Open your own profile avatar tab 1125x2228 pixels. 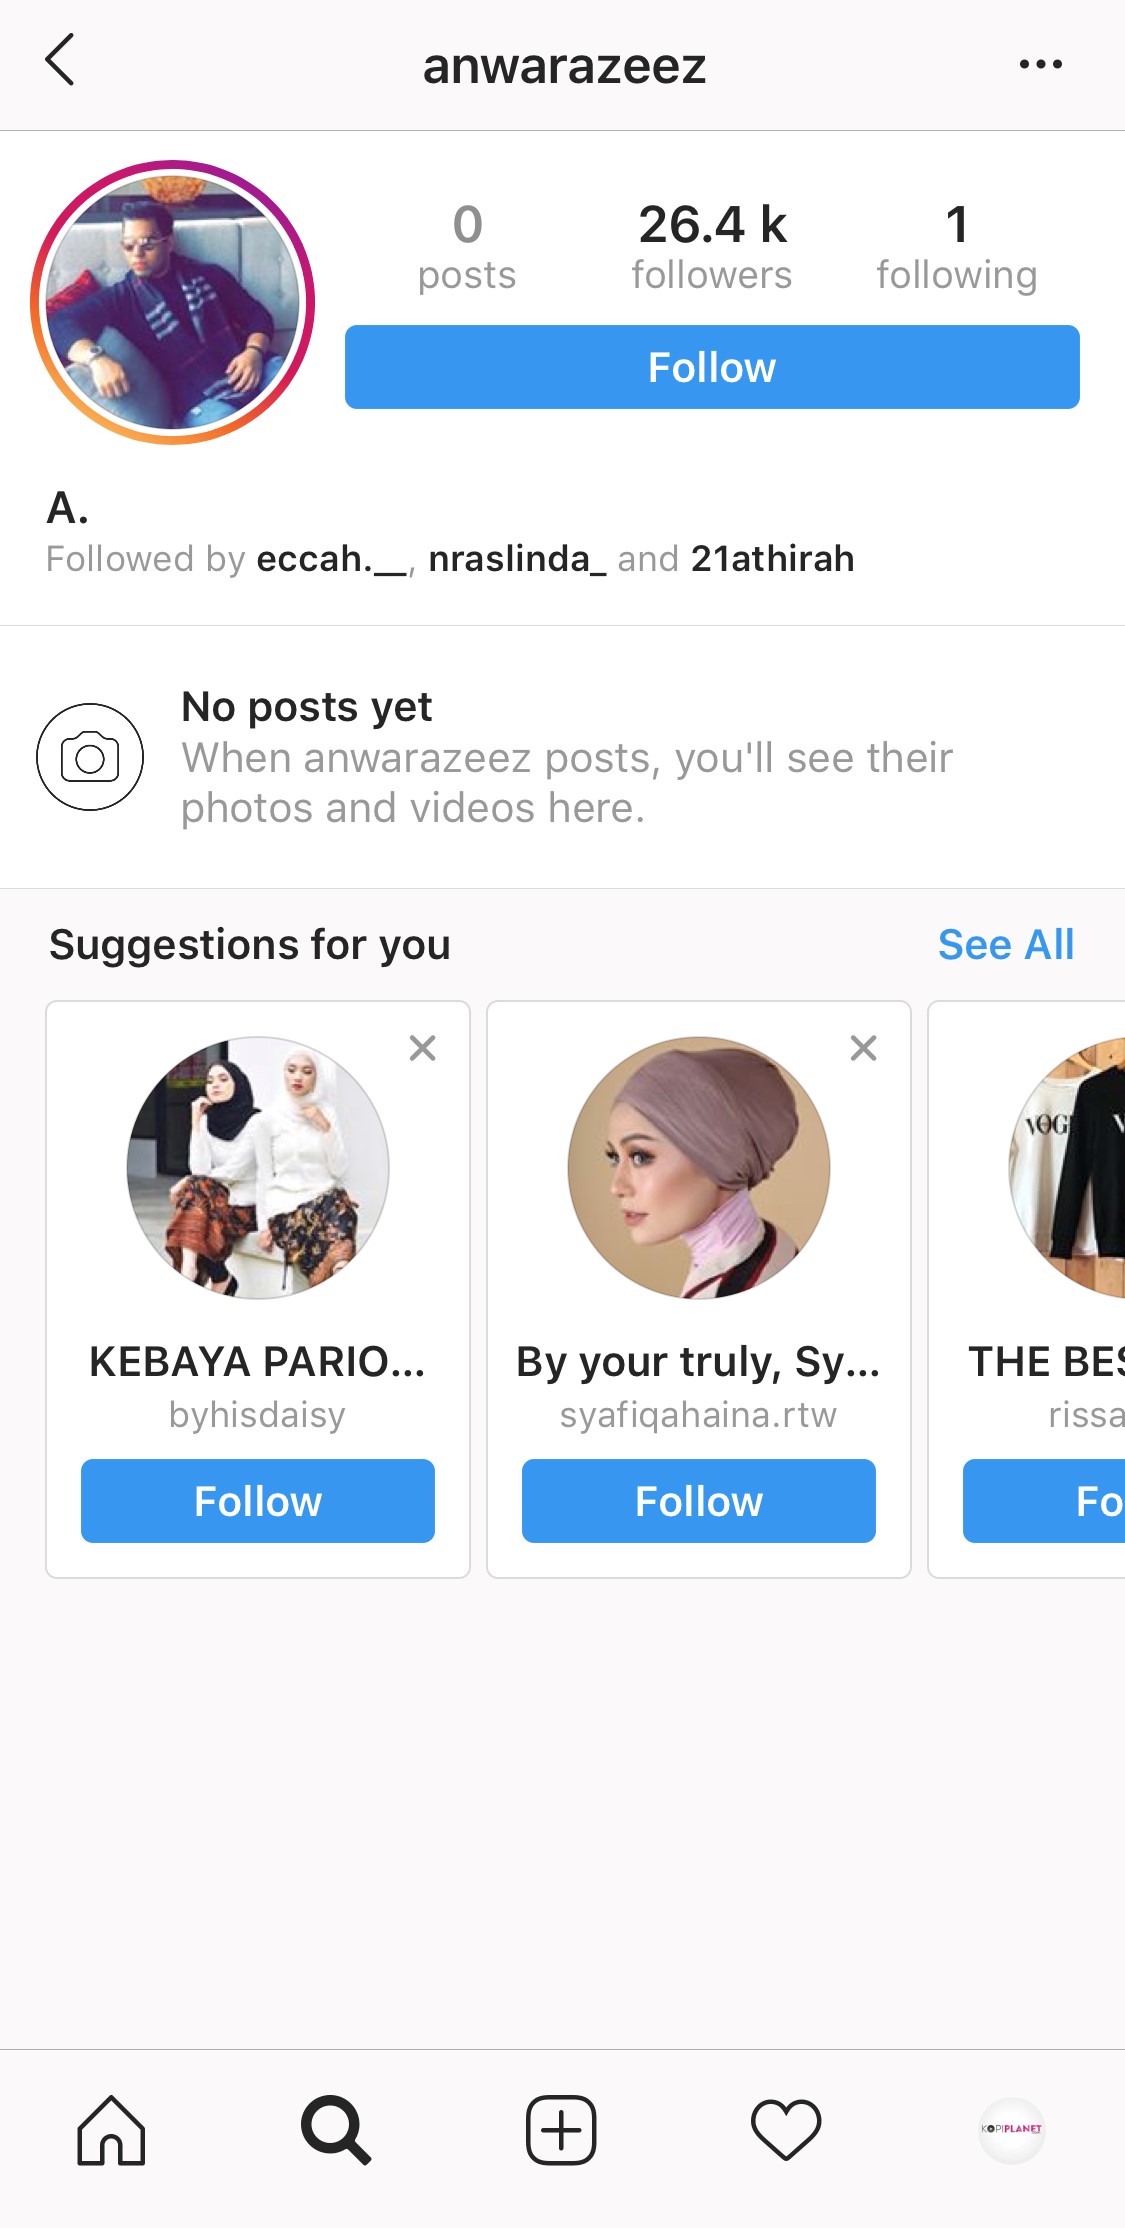(x=1011, y=2130)
